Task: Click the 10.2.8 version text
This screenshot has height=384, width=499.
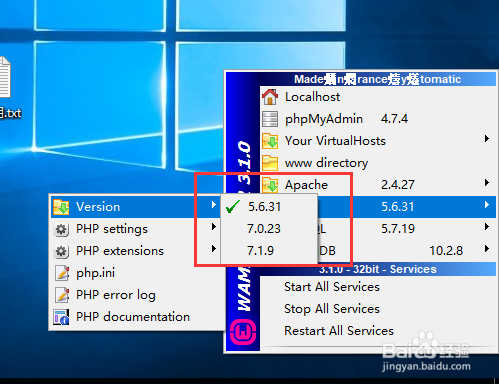Action: pyautogui.click(x=446, y=251)
